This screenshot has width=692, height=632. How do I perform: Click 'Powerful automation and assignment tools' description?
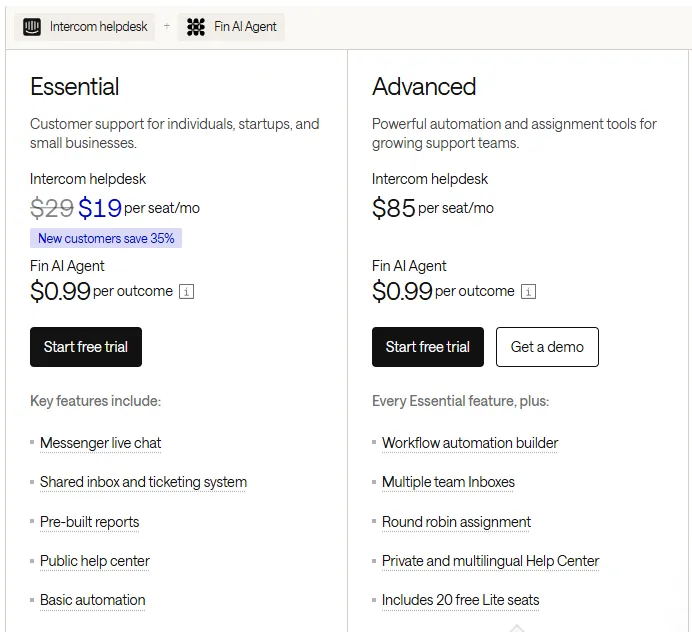point(515,133)
